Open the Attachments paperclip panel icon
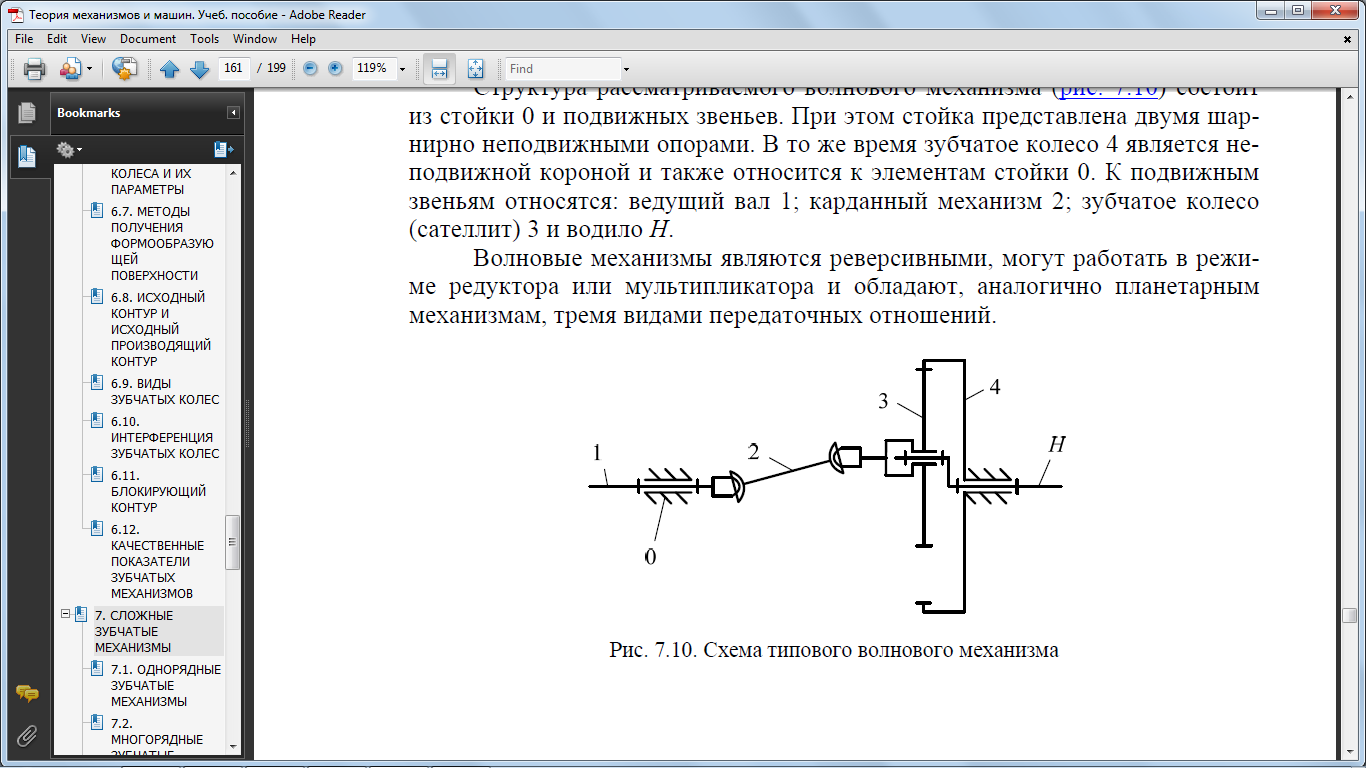1366x768 pixels. point(27,737)
